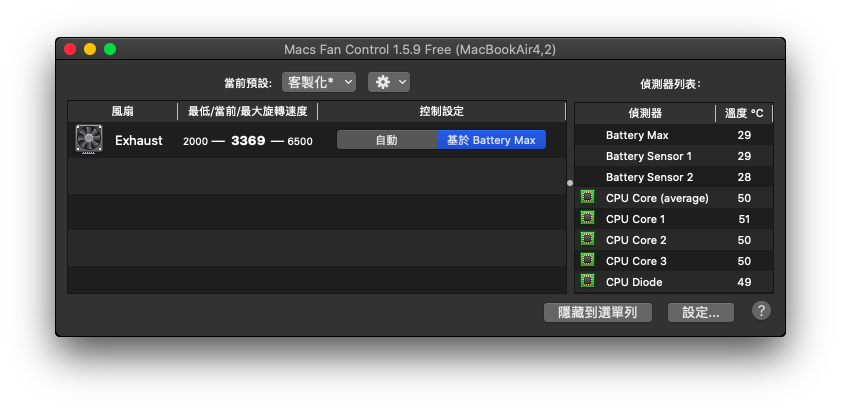The image size is (841, 410).
Task: Switch fan control to 自動 mode
Action: [387, 140]
